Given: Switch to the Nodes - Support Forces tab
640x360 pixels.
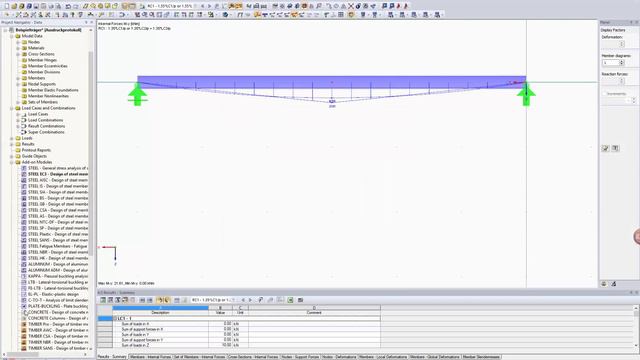Looking at the screenshot, I should [301, 357].
